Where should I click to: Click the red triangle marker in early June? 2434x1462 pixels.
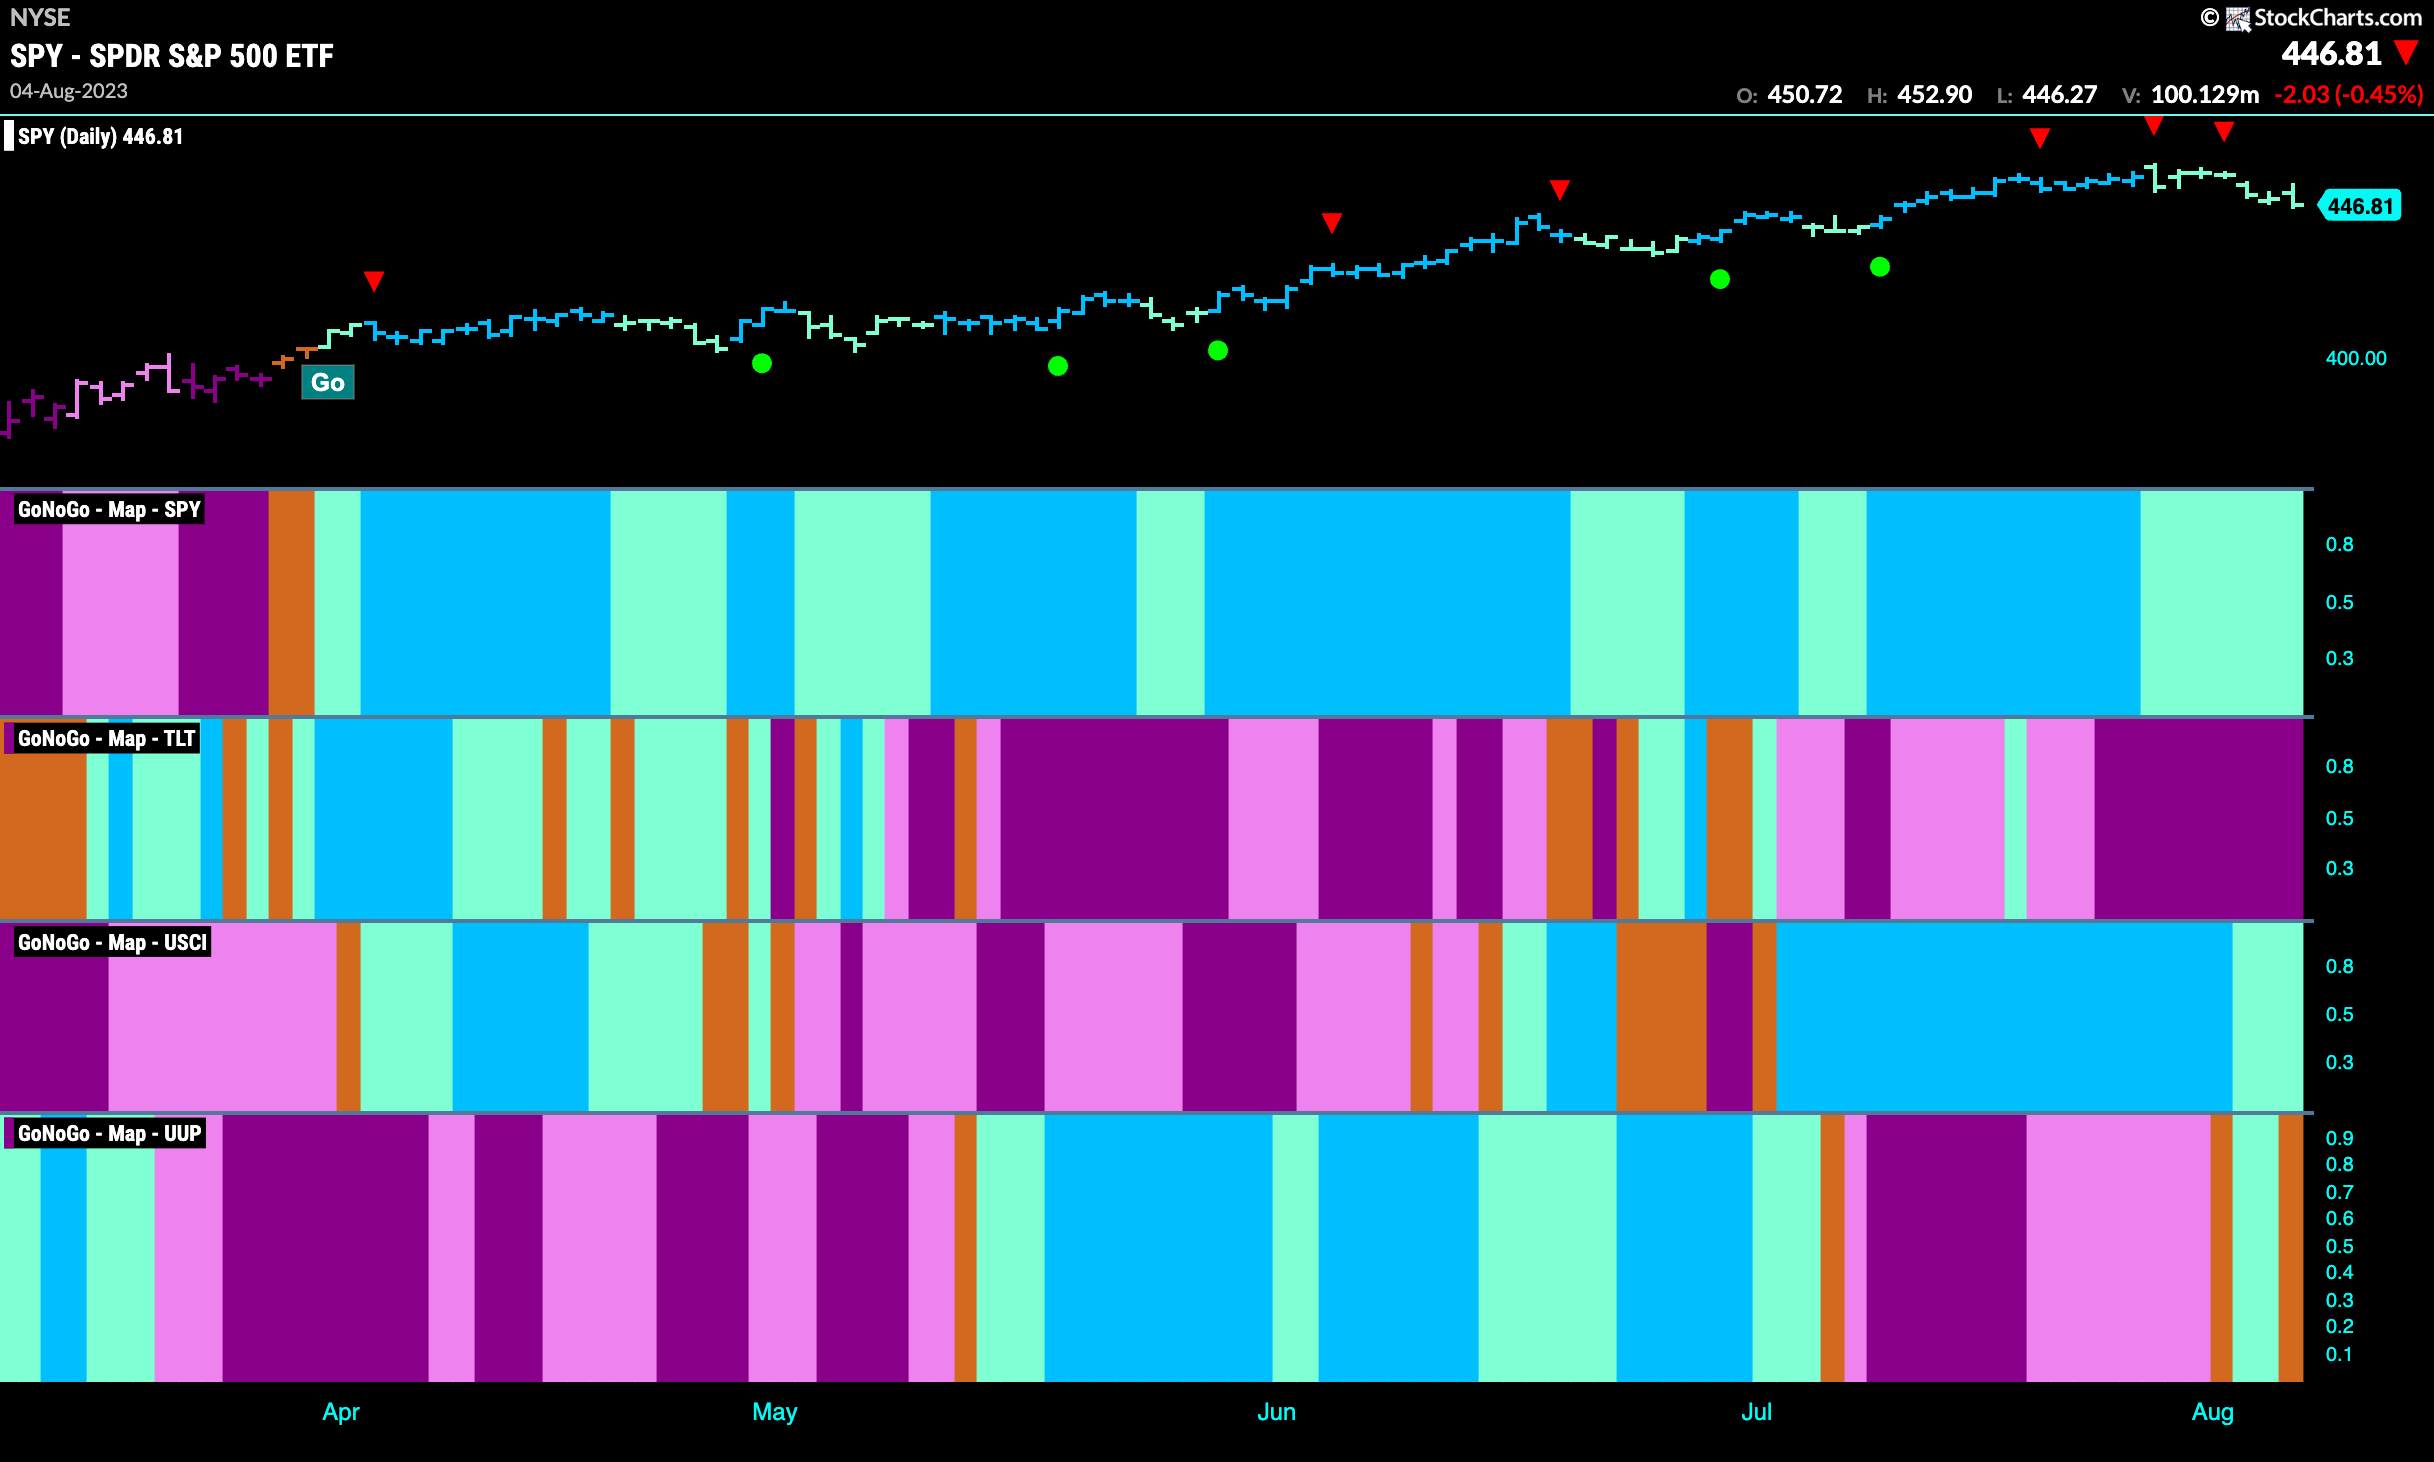pos(1331,222)
